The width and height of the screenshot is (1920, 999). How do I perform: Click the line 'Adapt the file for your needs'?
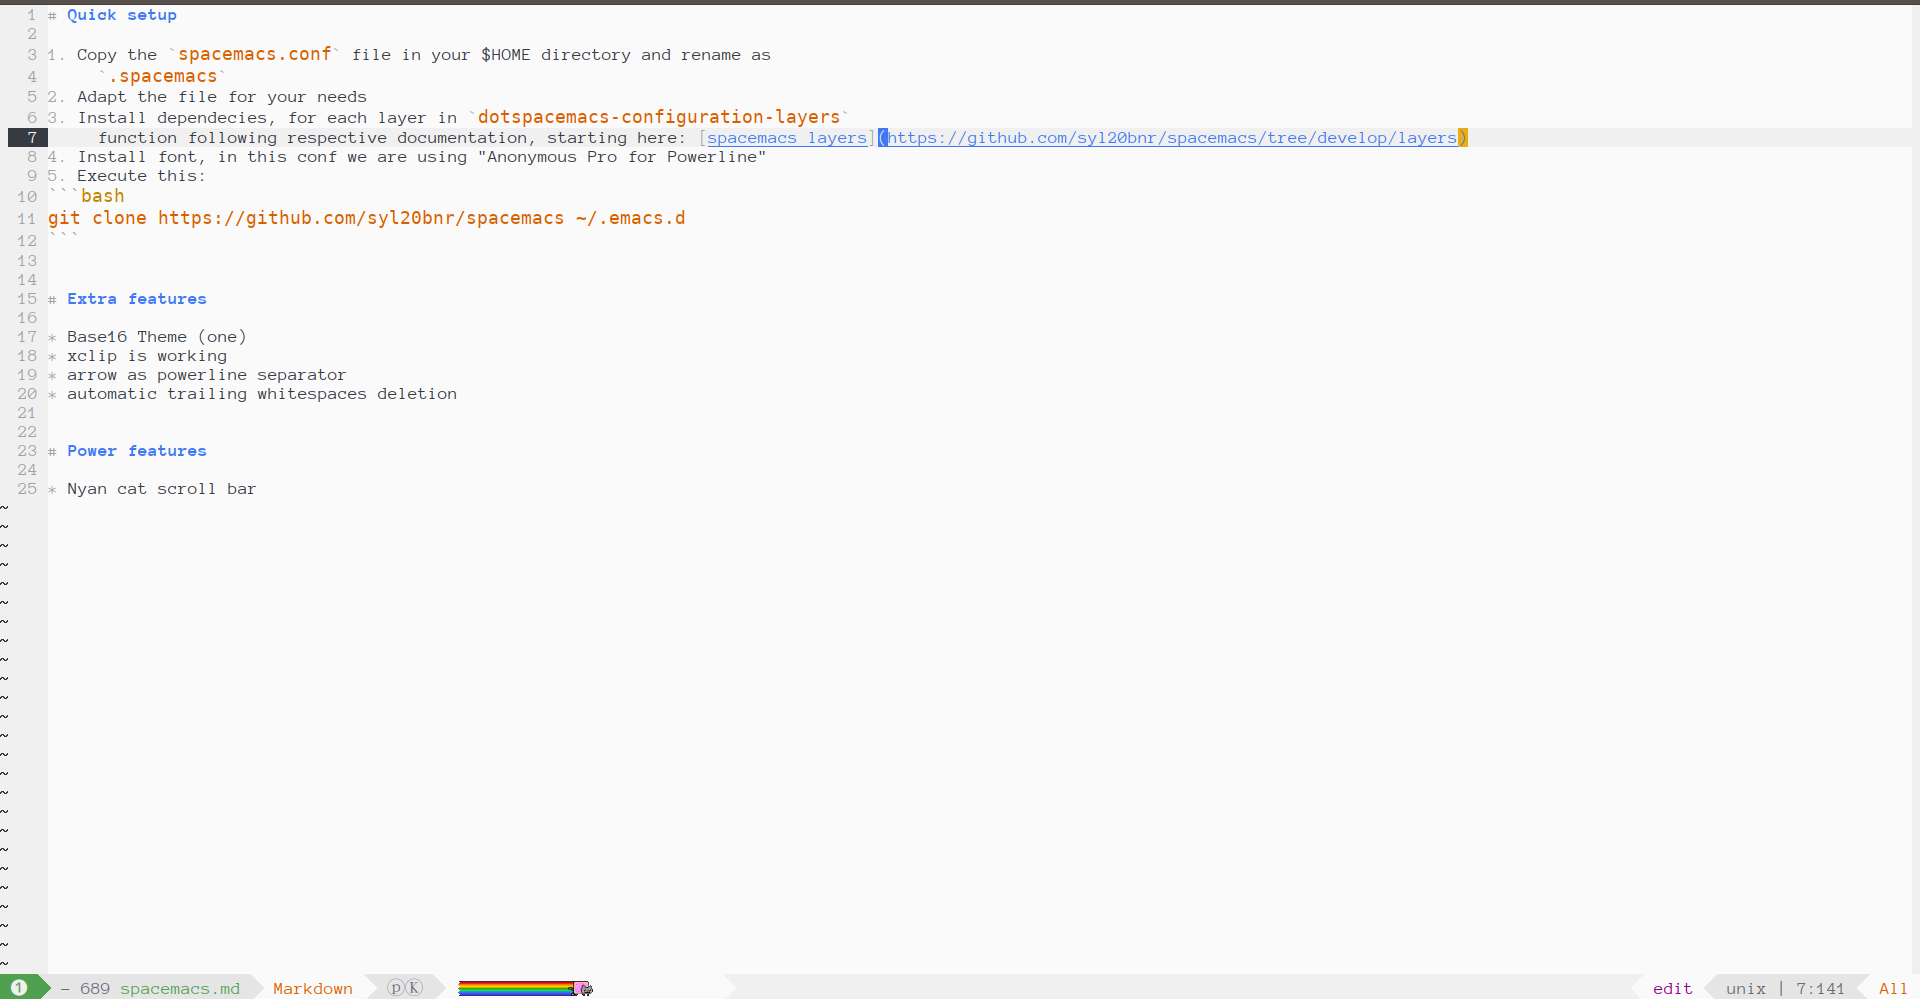tap(222, 97)
